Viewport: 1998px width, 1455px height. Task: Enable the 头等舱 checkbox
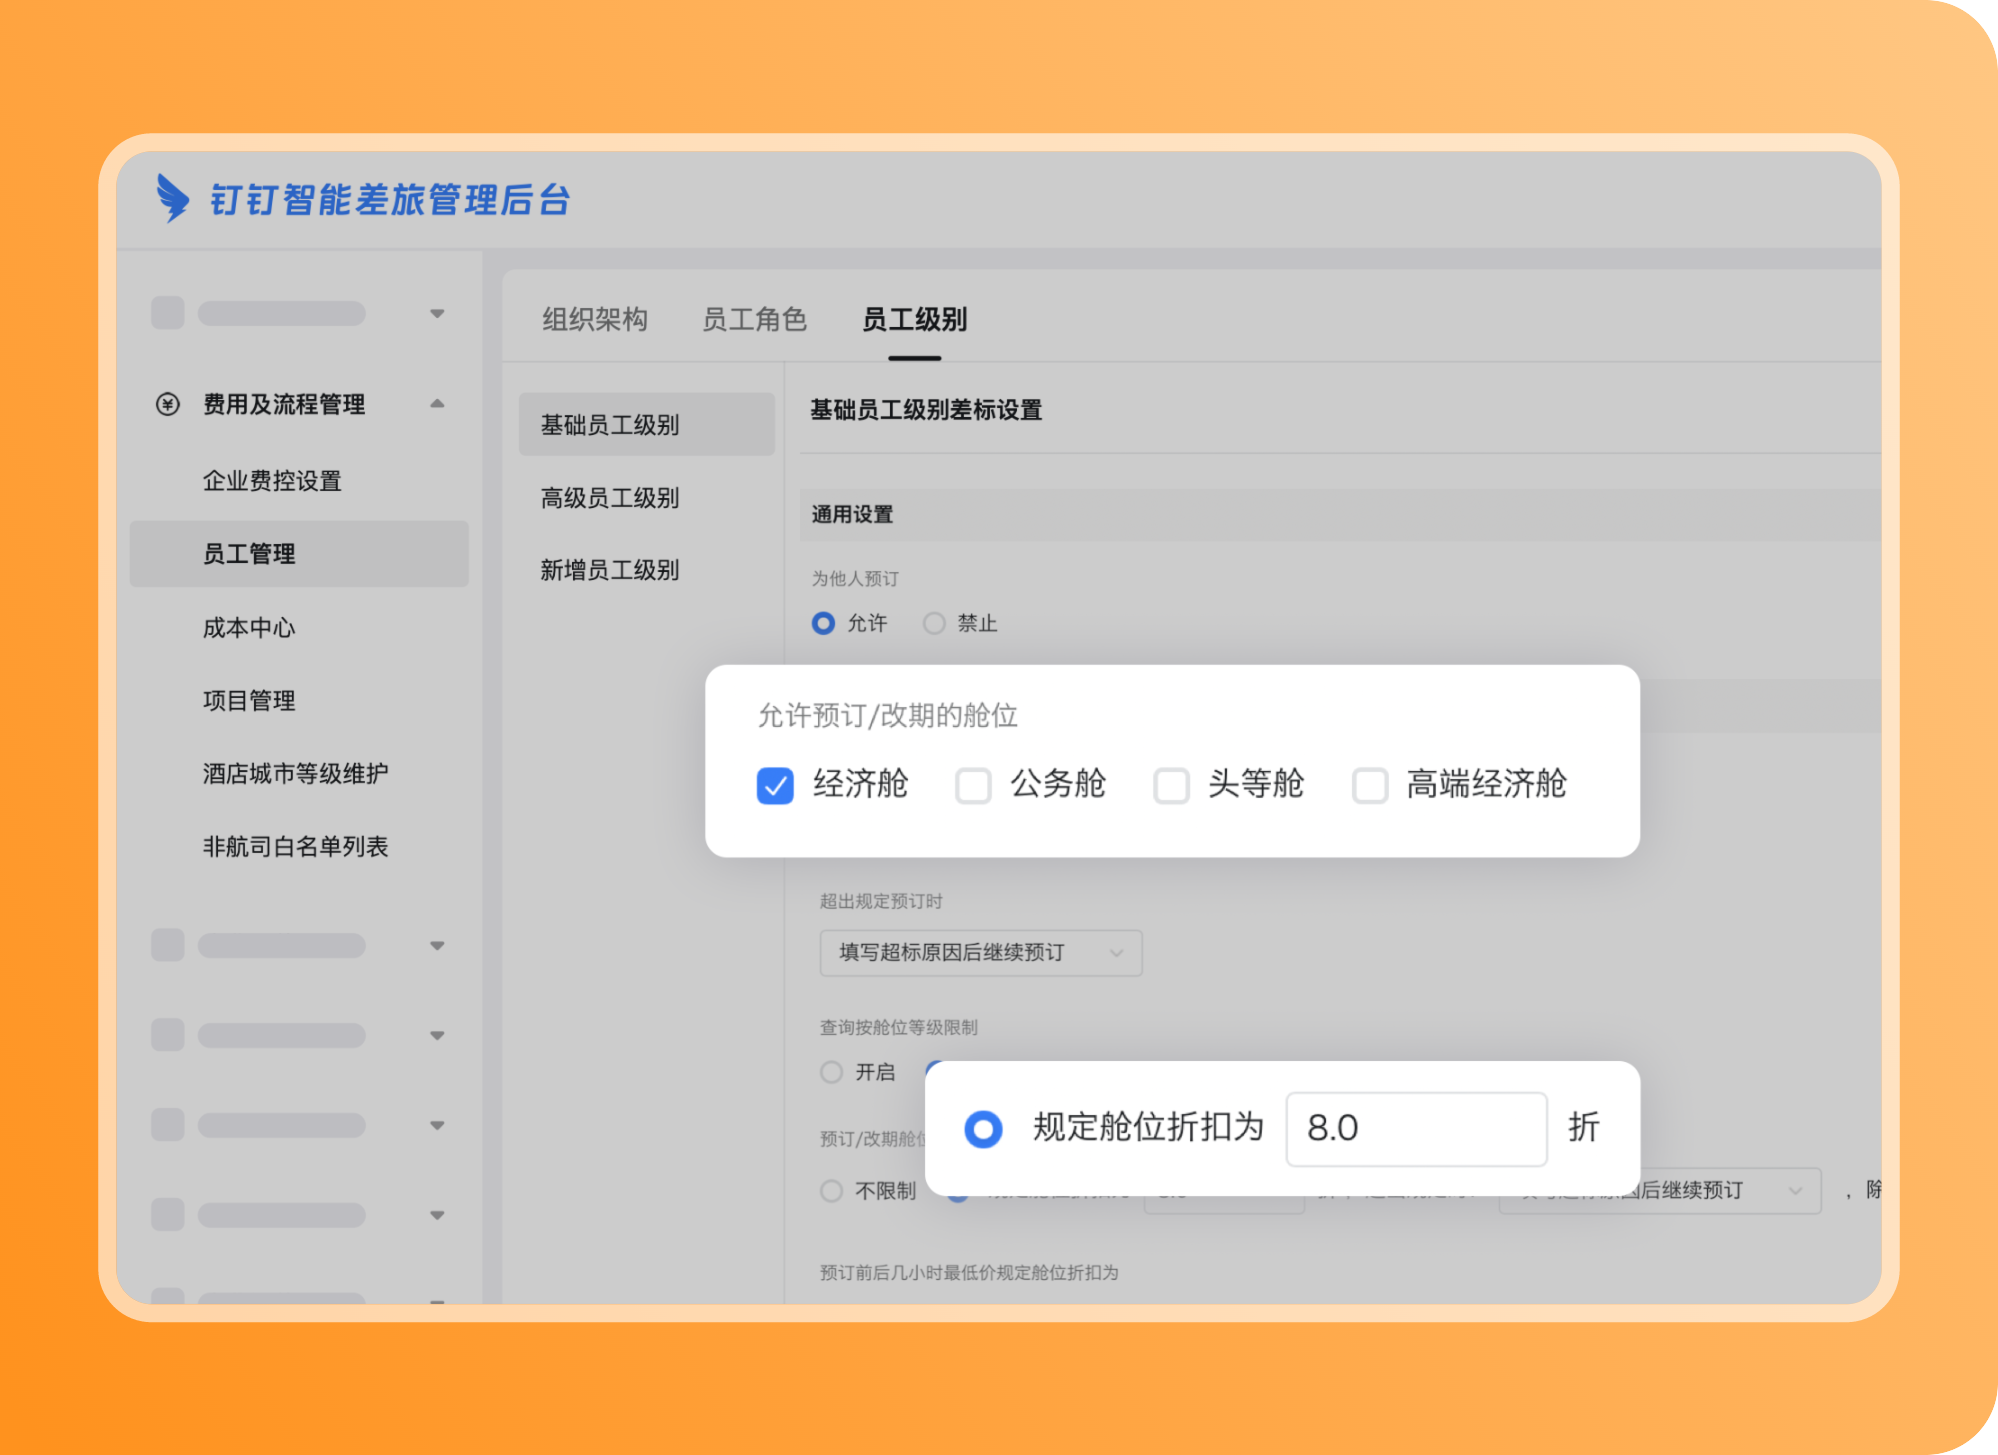tap(1171, 786)
